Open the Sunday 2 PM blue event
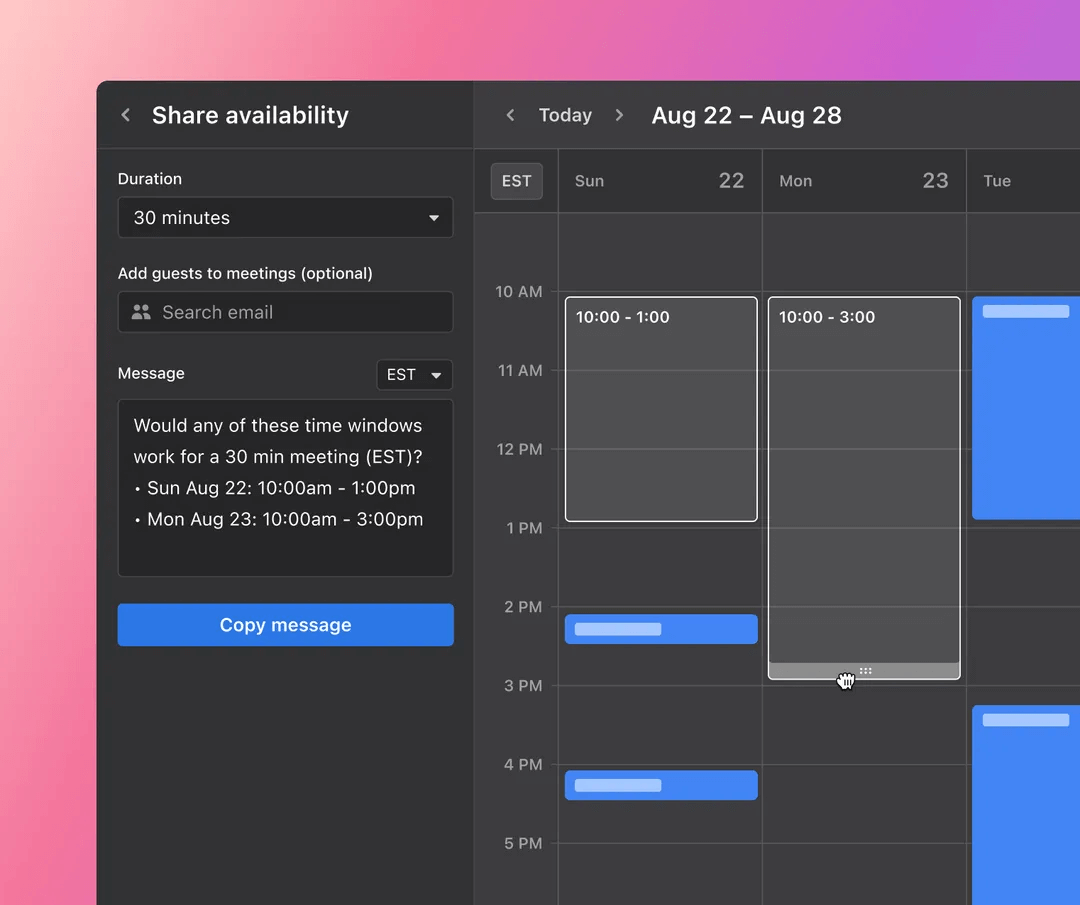Viewport: 1080px width, 905px height. [661, 629]
